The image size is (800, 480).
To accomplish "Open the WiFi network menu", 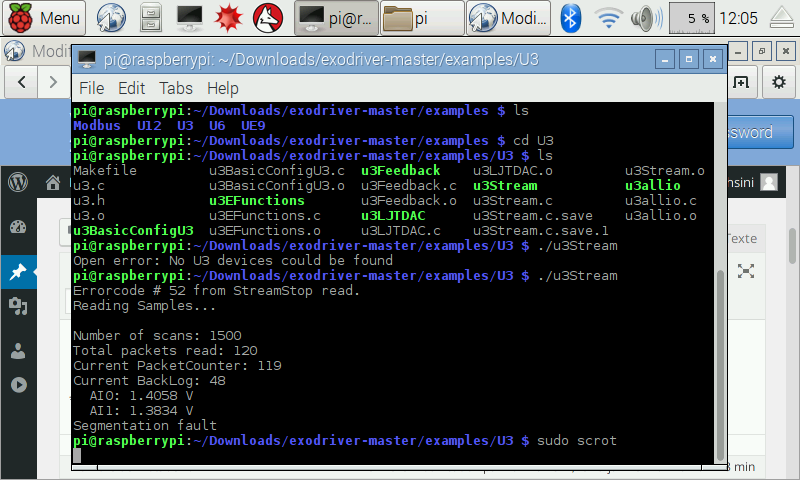I will [x=608, y=18].
